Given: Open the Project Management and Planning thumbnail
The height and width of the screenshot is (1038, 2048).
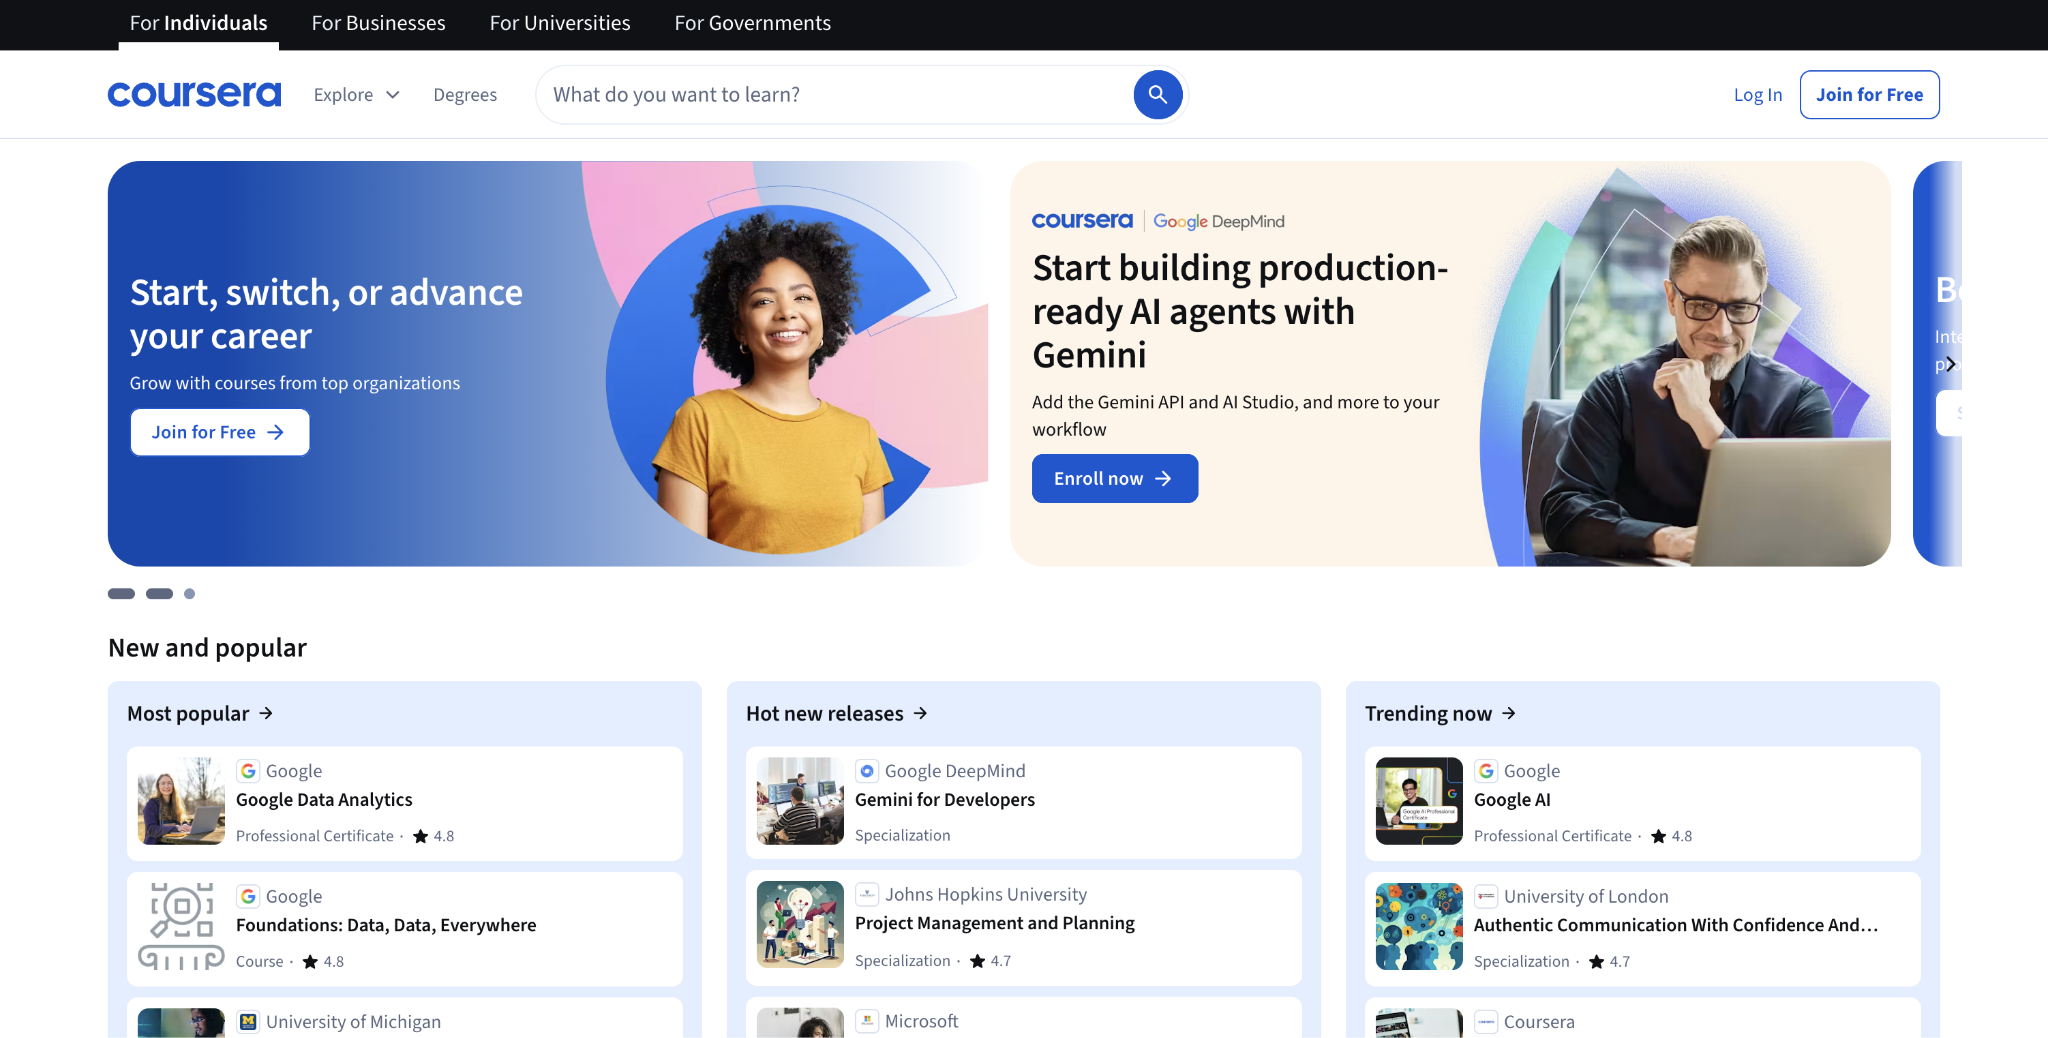Looking at the screenshot, I should 800,924.
